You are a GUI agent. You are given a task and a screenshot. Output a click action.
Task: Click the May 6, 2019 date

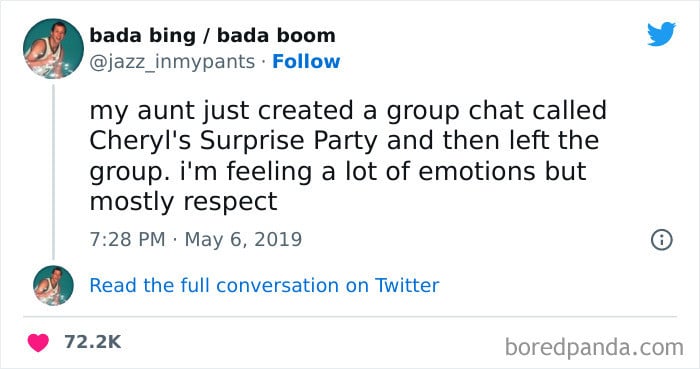[243, 239]
